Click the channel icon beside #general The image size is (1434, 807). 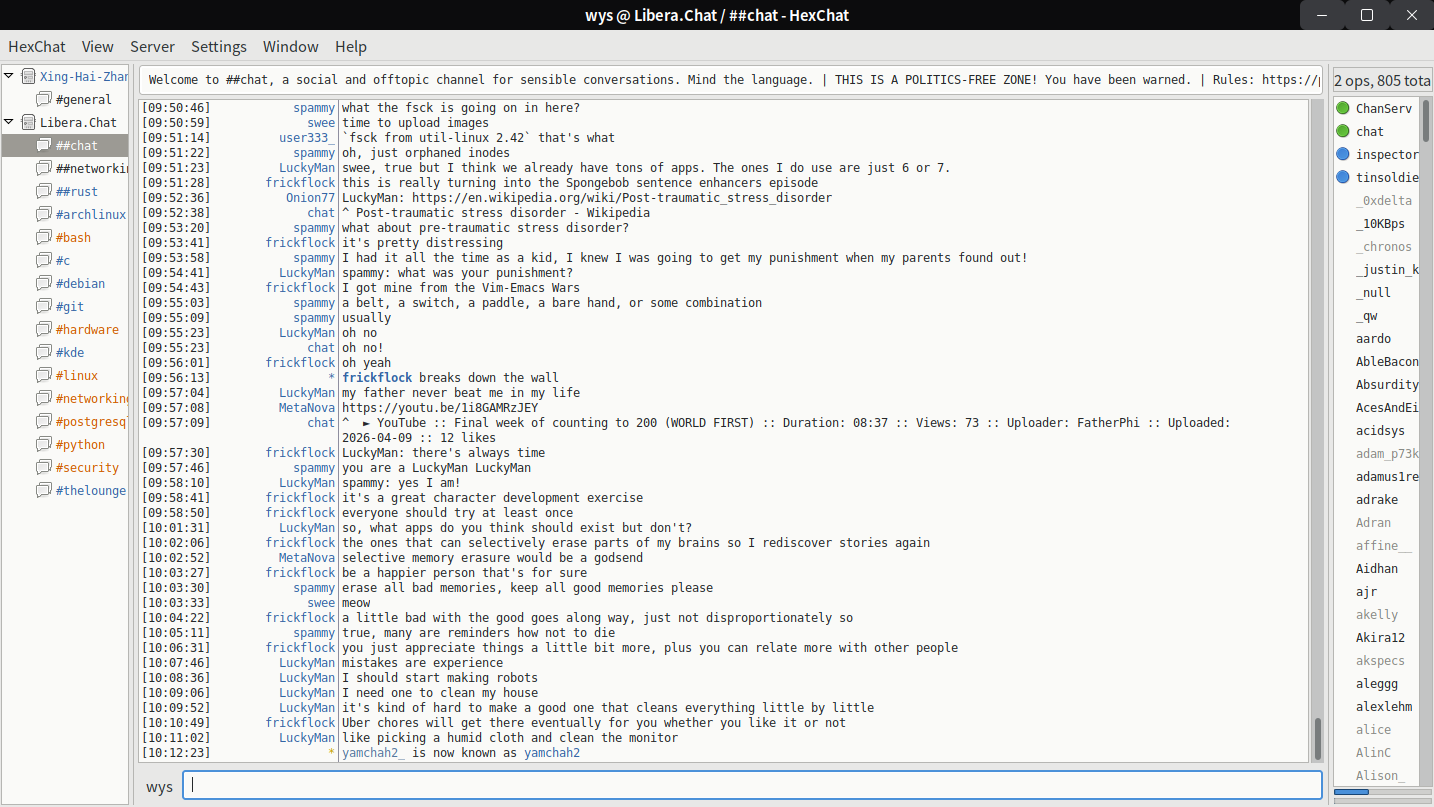(43, 99)
